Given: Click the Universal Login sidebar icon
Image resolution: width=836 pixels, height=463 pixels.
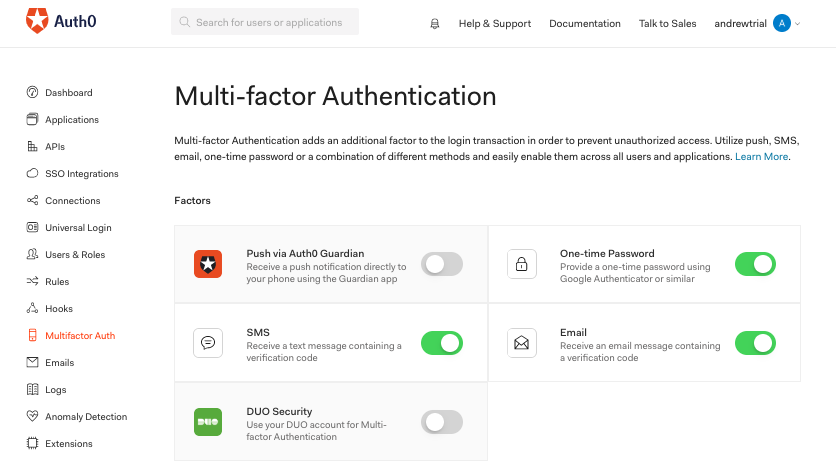Looking at the screenshot, I should tap(32, 228).
